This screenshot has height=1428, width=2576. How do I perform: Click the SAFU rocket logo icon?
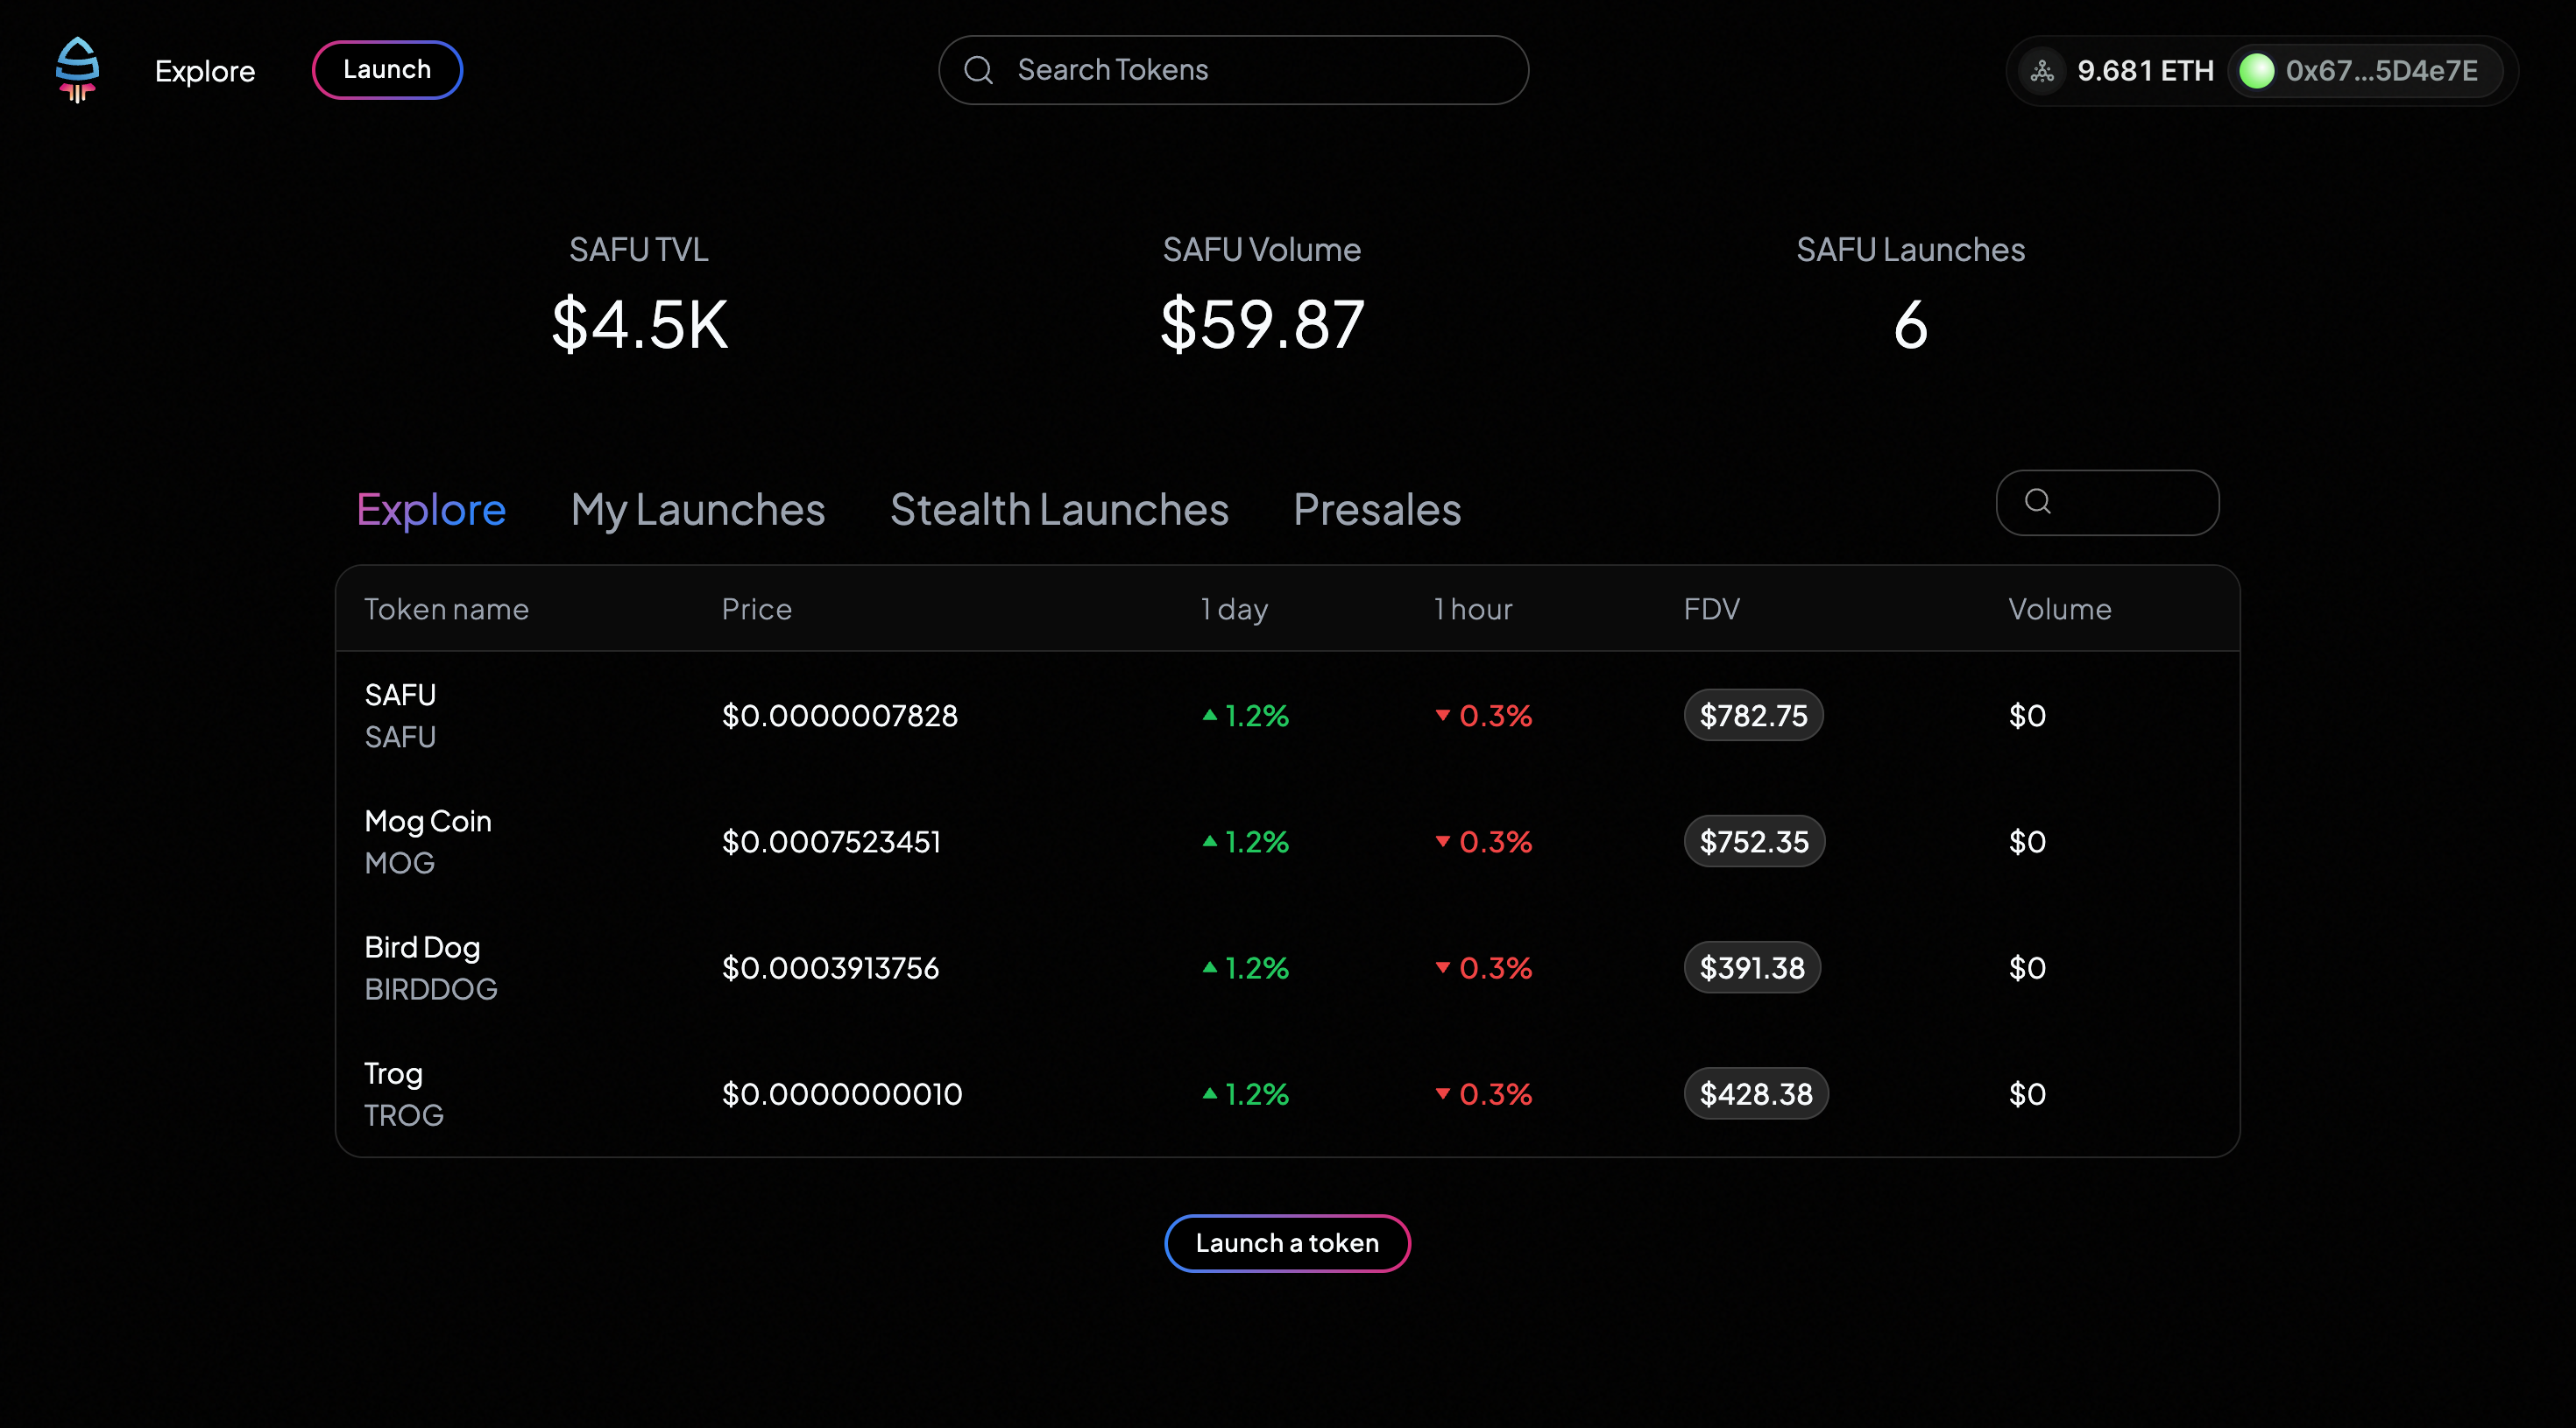coord(77,69)
